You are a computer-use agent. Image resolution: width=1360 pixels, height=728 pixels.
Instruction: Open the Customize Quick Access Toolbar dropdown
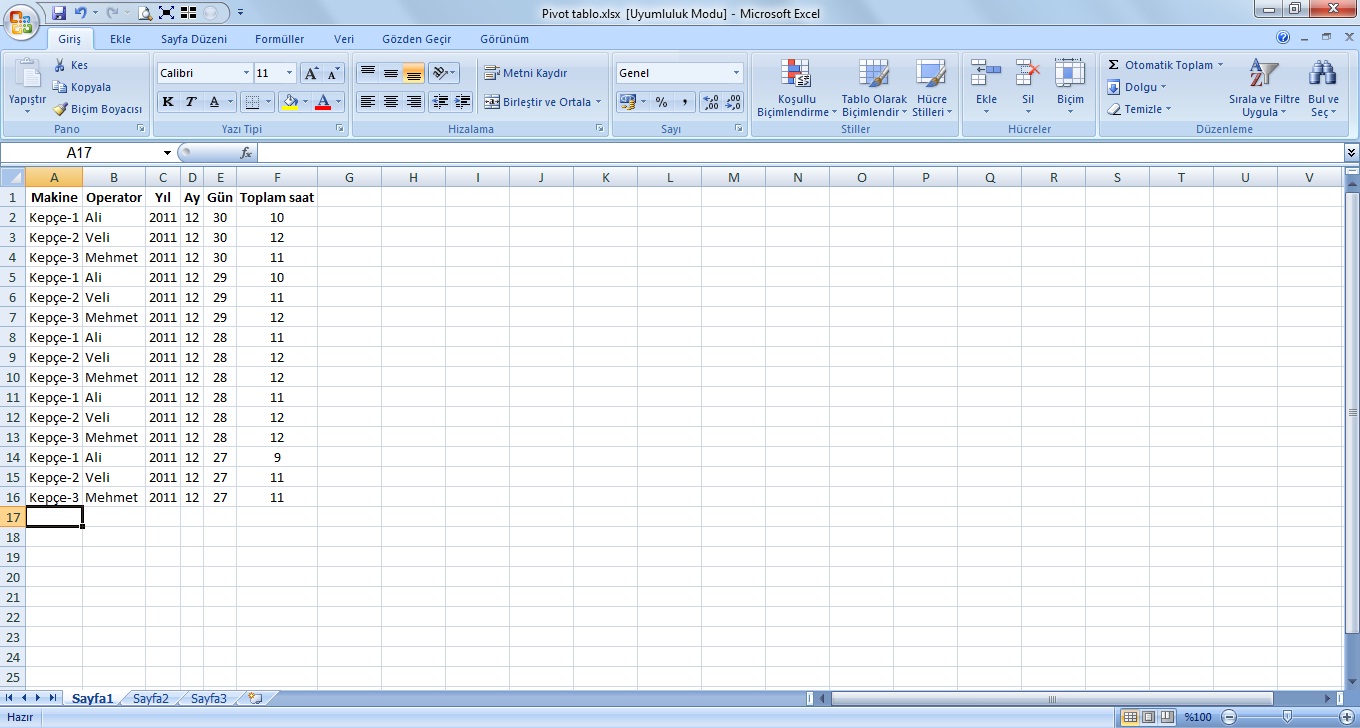tap(241, 14)
